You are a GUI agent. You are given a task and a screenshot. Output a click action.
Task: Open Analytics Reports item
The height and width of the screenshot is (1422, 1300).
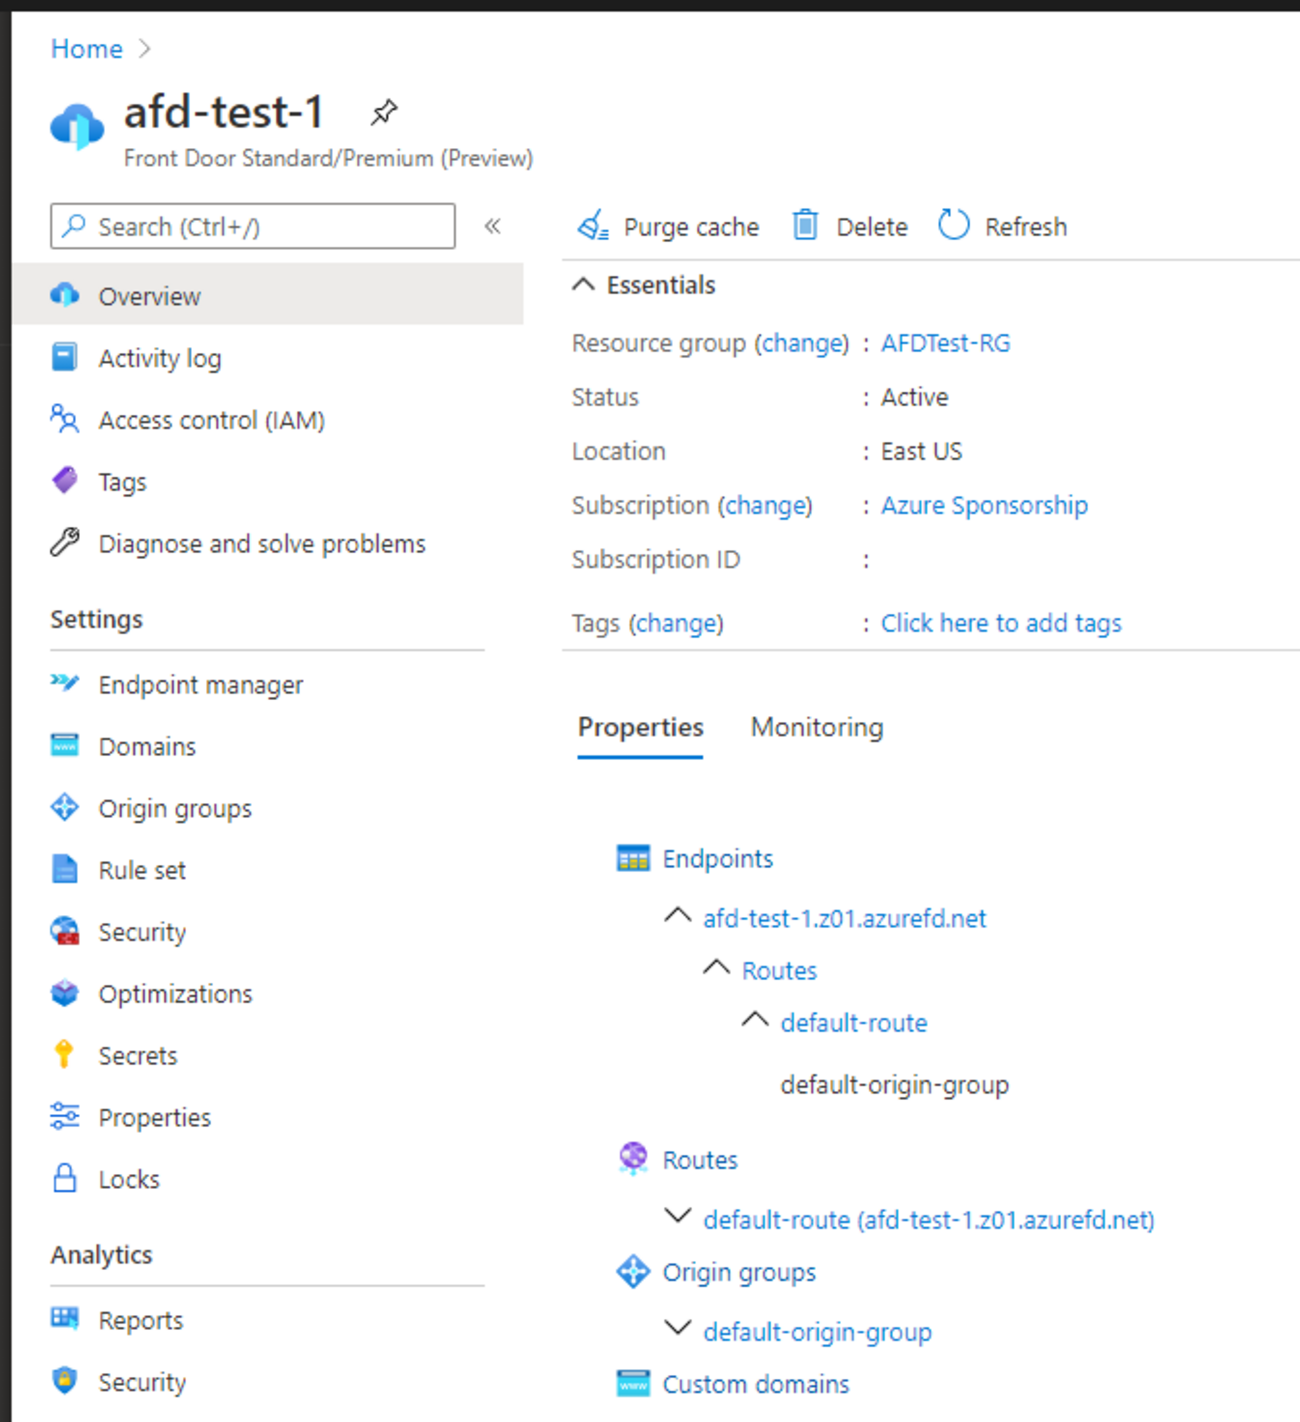[x=140, y=1320]
